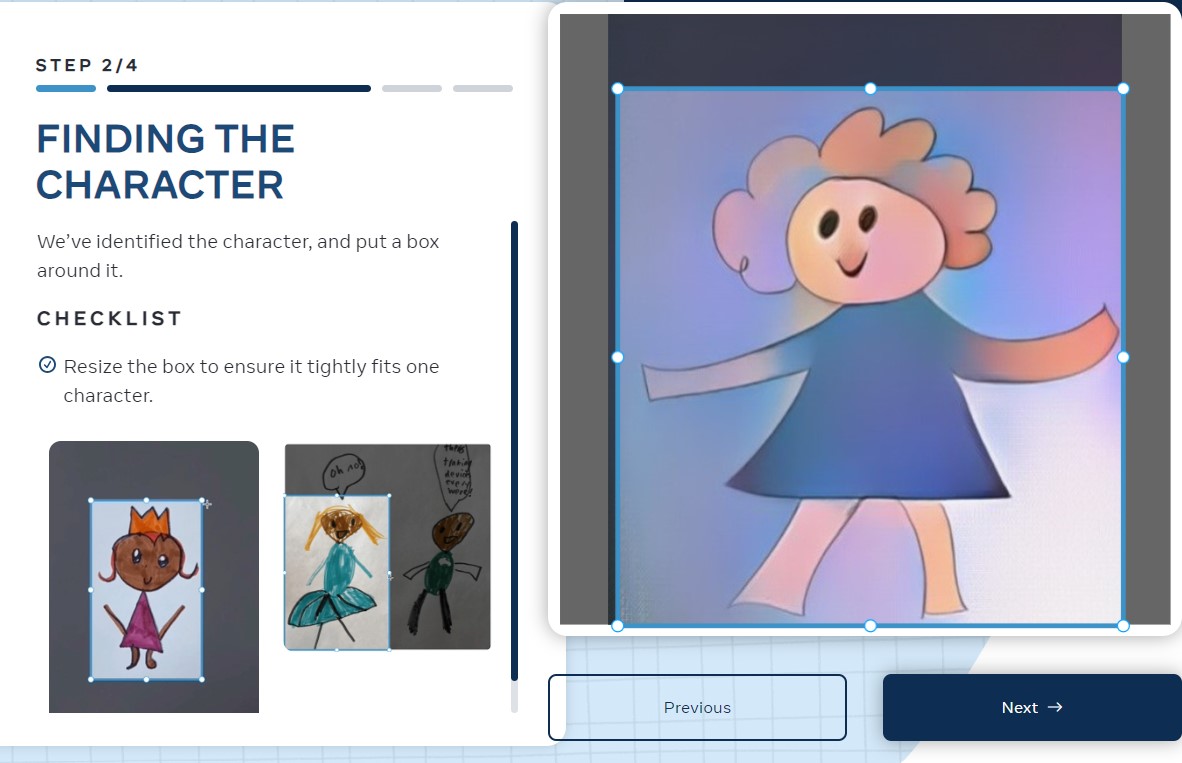Open the crowned character example thumbnail
This screenshot has width=1182, height=763.
[x=154, y=577]
